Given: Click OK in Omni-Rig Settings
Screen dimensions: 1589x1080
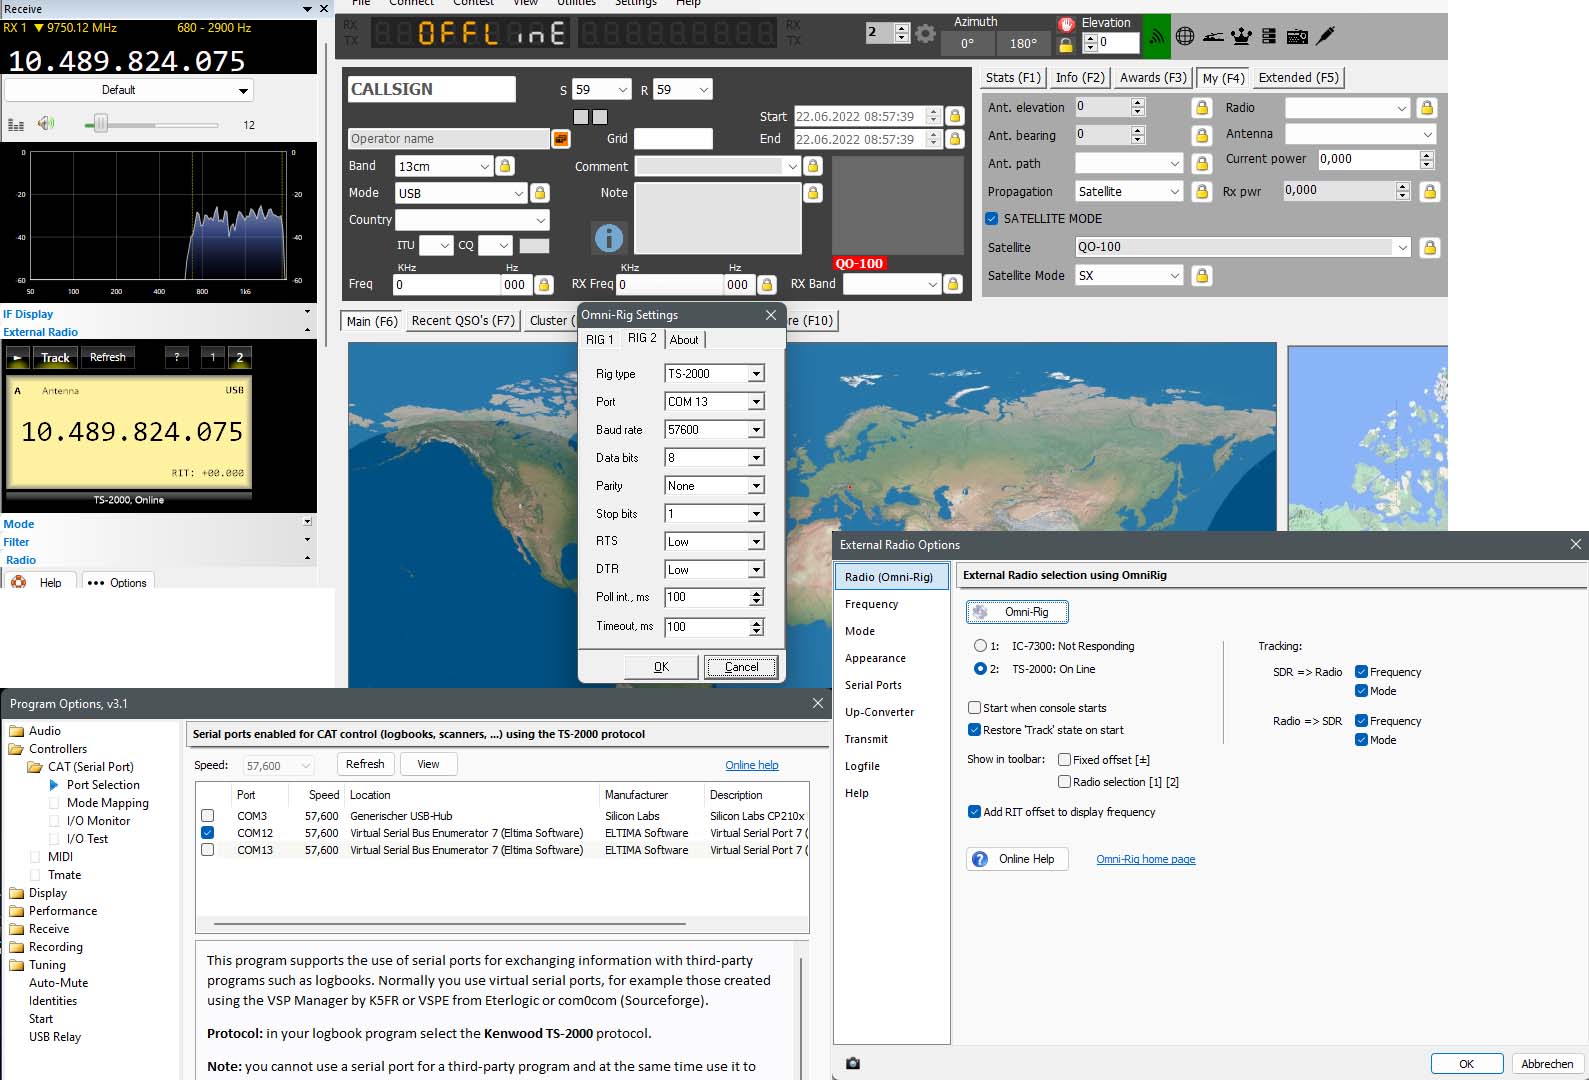Looking at the screenshot, I should click(661, 667).
